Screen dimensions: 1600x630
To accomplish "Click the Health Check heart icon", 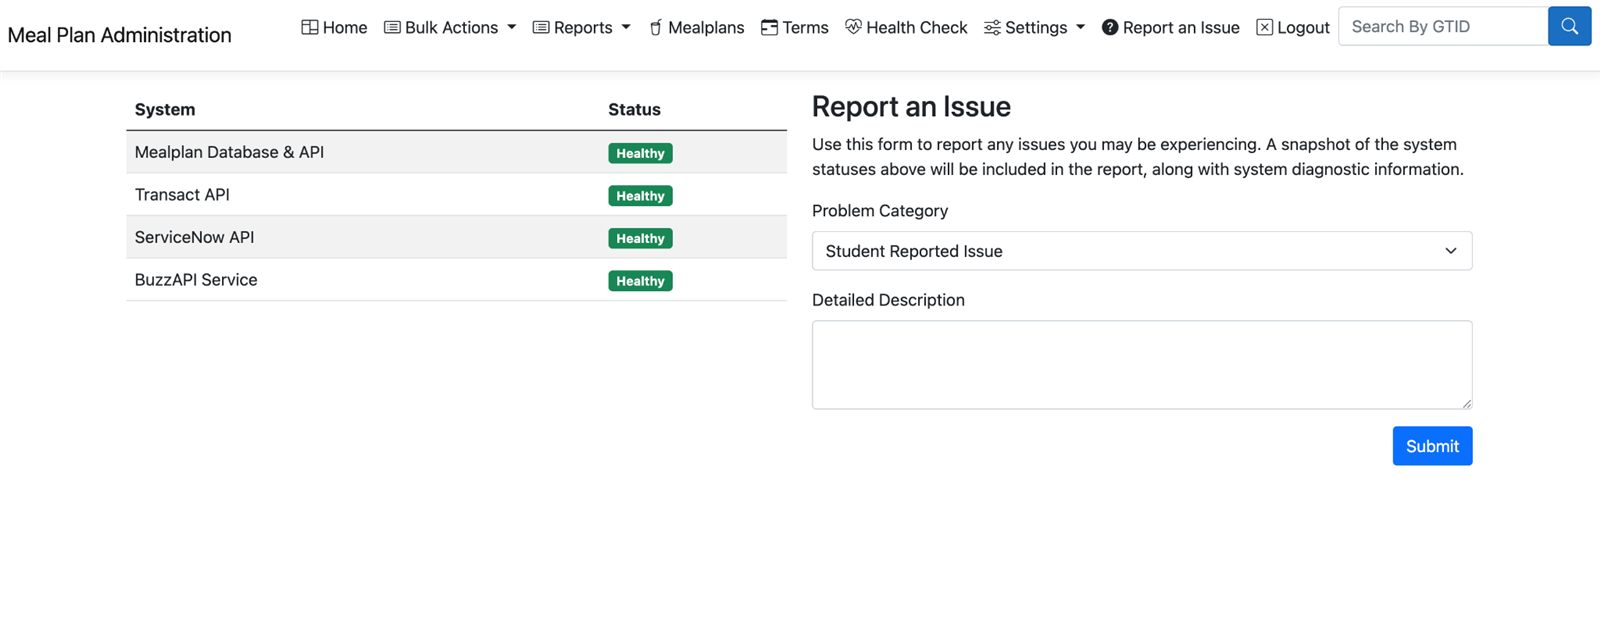I will point(853,27).
